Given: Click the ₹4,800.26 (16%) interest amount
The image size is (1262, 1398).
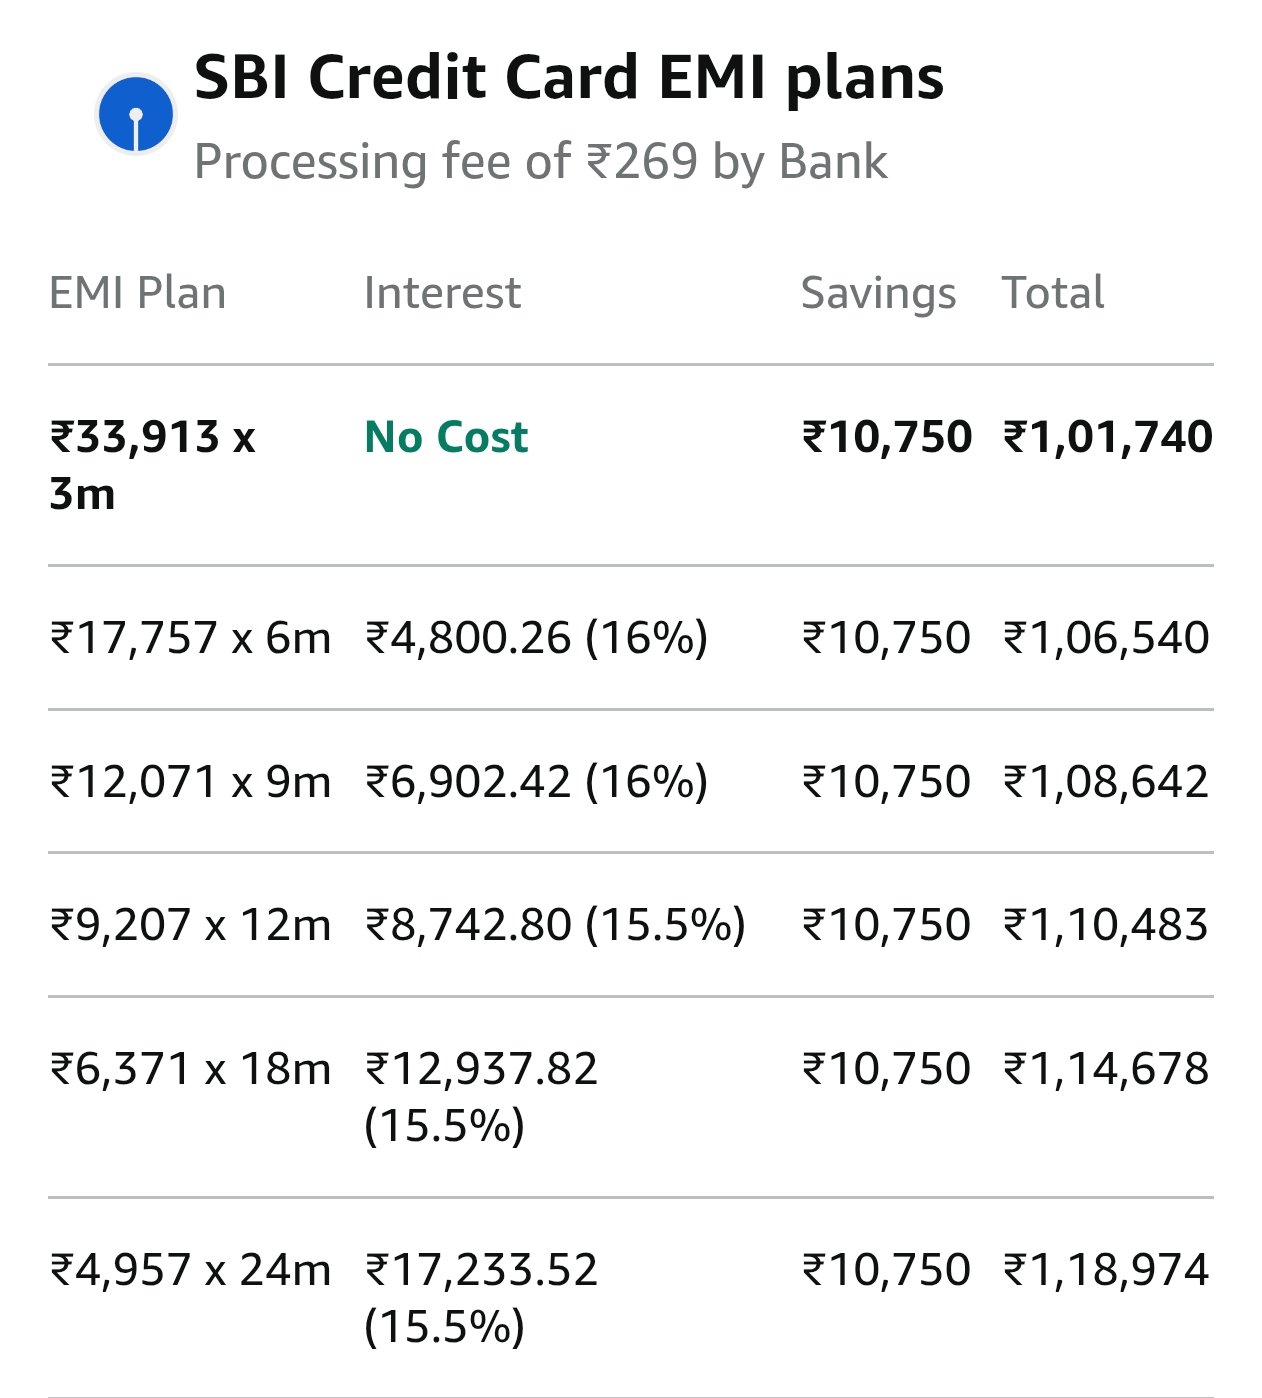Looking at the screenshot, I should coord(536,638).
